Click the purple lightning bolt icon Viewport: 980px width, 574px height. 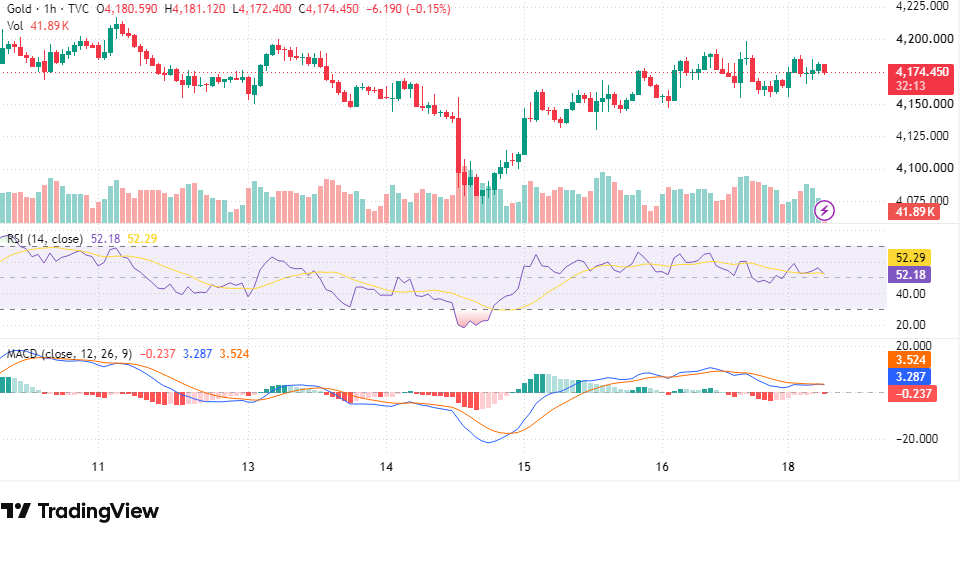click(x=824, y=211)
